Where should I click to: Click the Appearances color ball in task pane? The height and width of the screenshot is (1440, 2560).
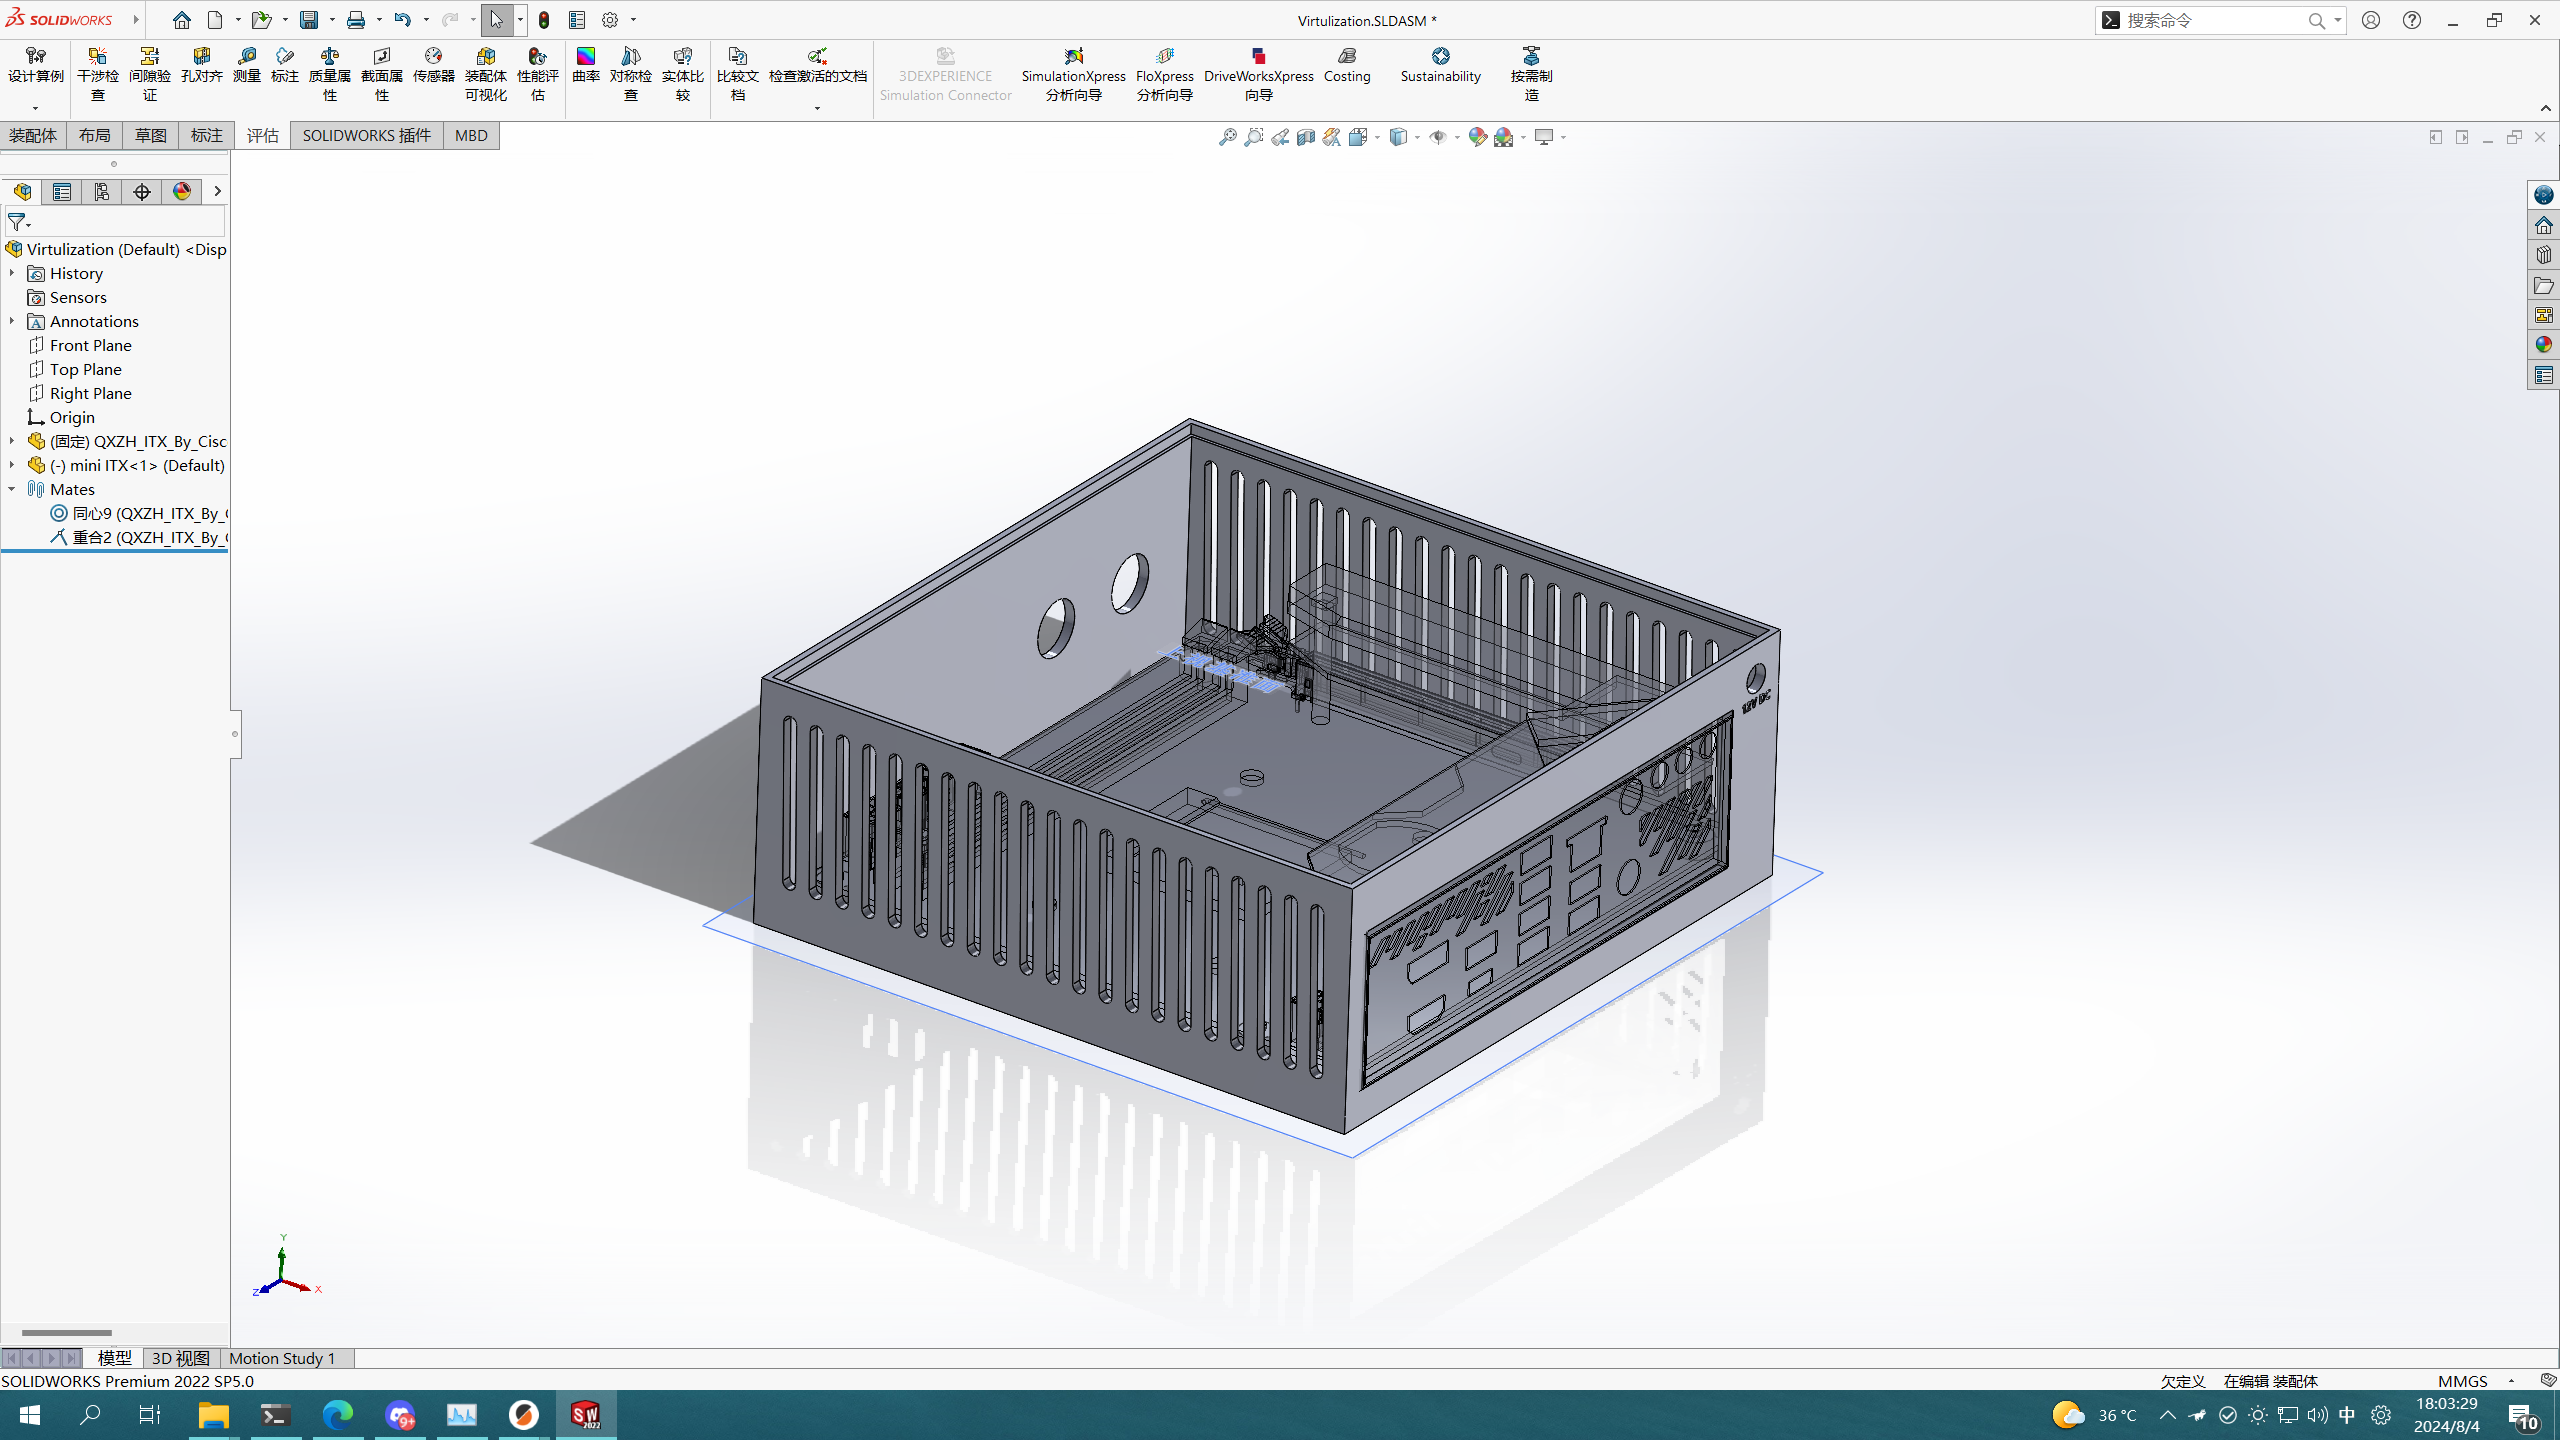tap(2543, 345)
